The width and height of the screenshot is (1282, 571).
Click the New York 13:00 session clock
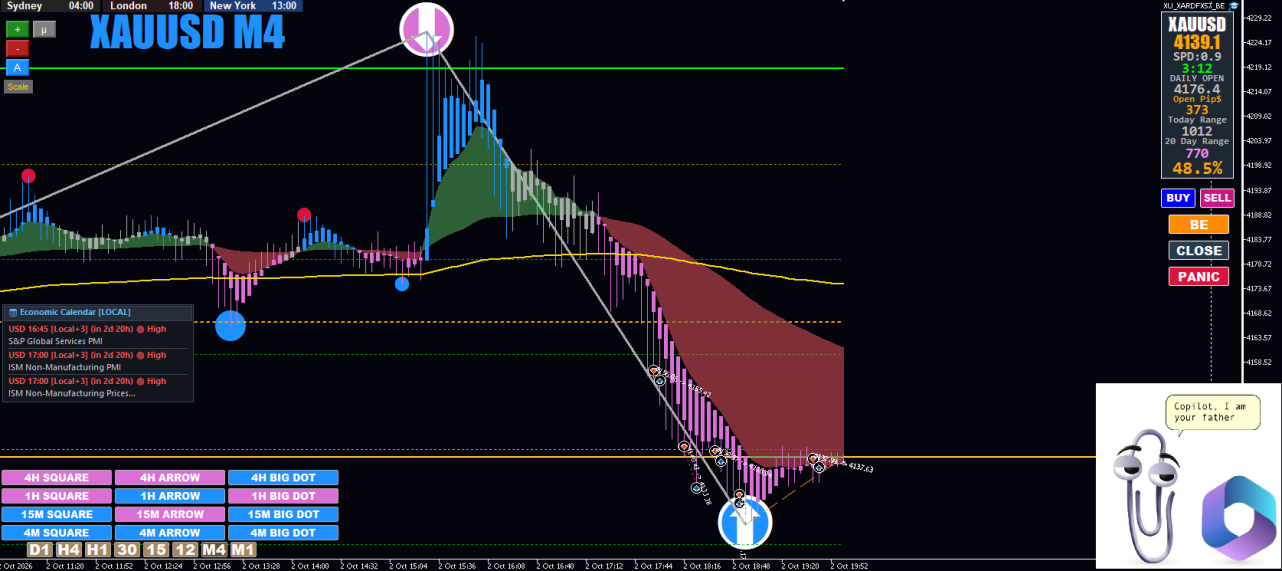254,6
